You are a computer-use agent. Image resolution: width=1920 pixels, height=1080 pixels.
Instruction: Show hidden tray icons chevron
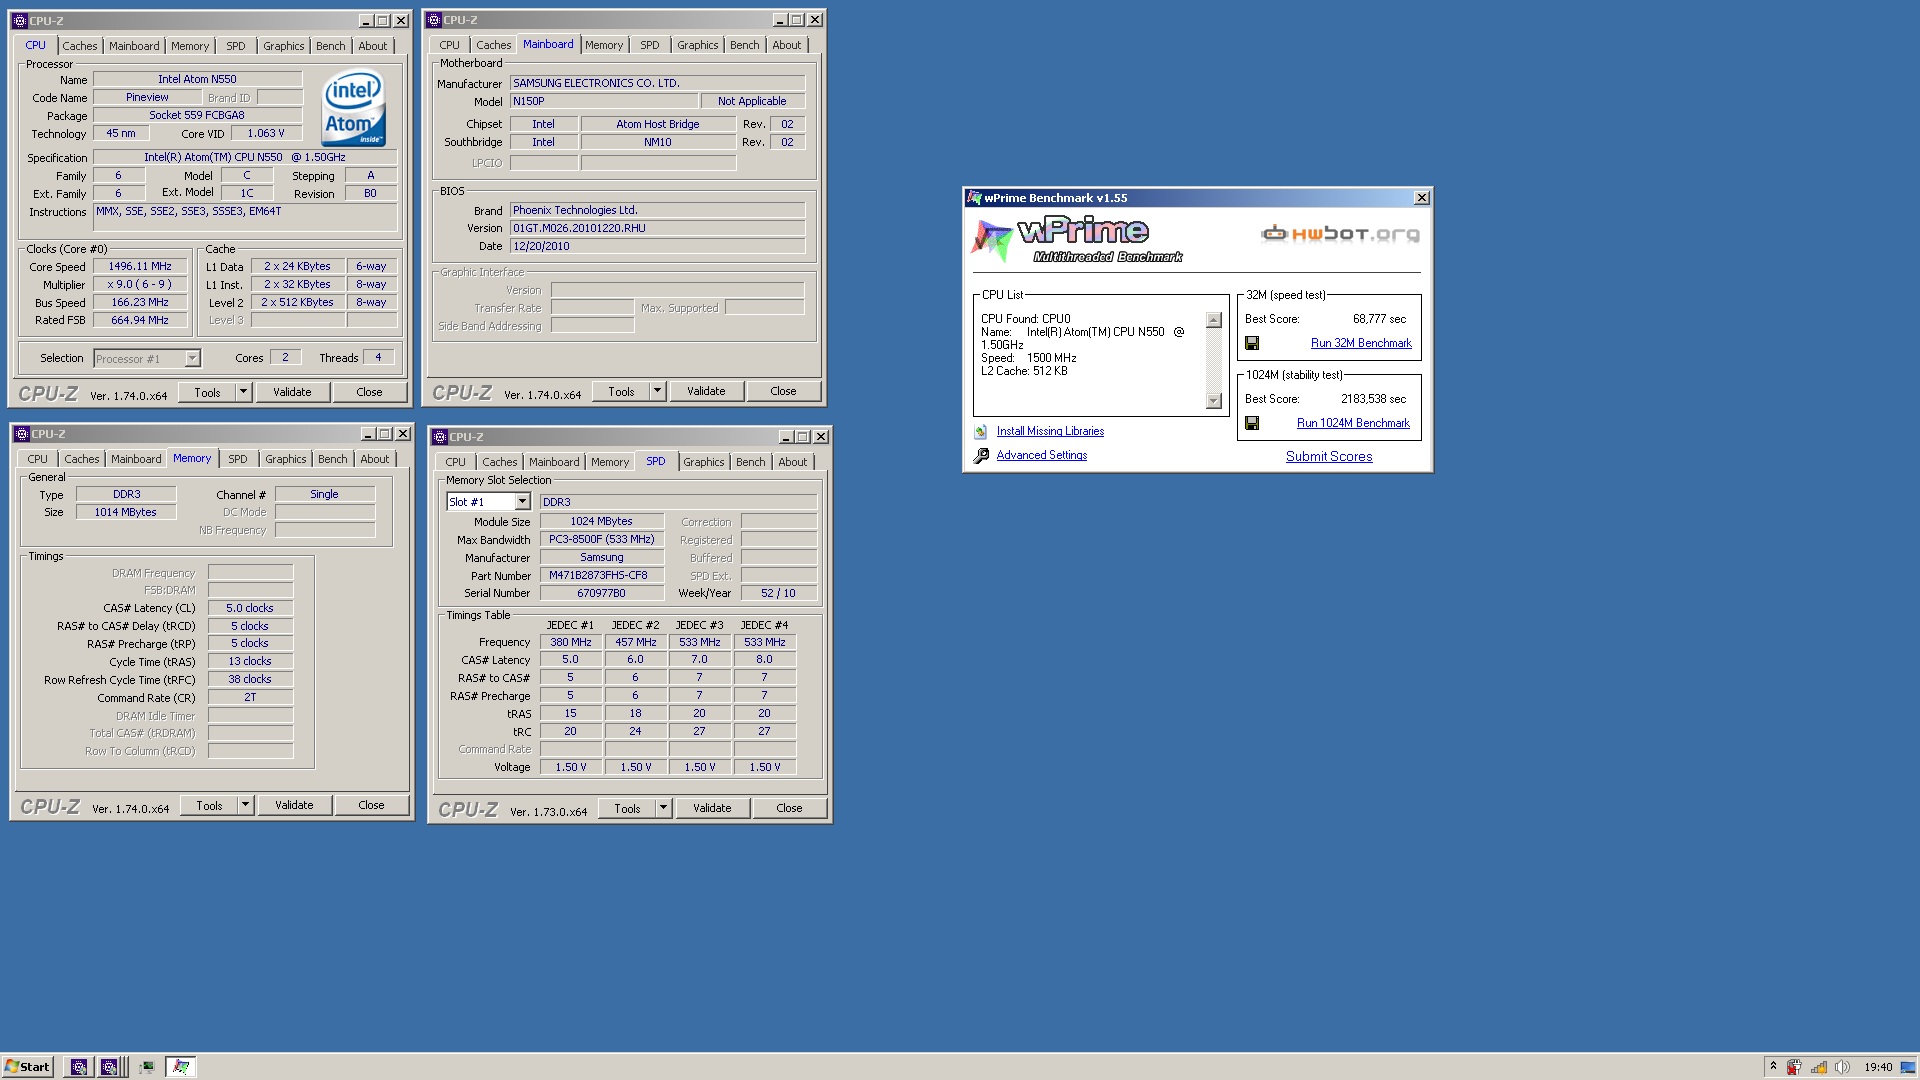1772,1066
